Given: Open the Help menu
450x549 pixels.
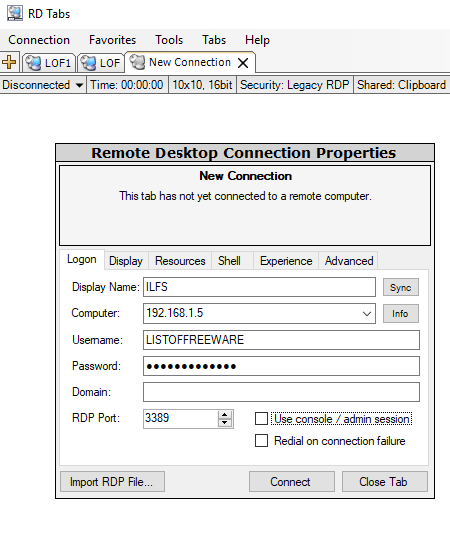Looking at the screenshot, I should coord(257,40).
